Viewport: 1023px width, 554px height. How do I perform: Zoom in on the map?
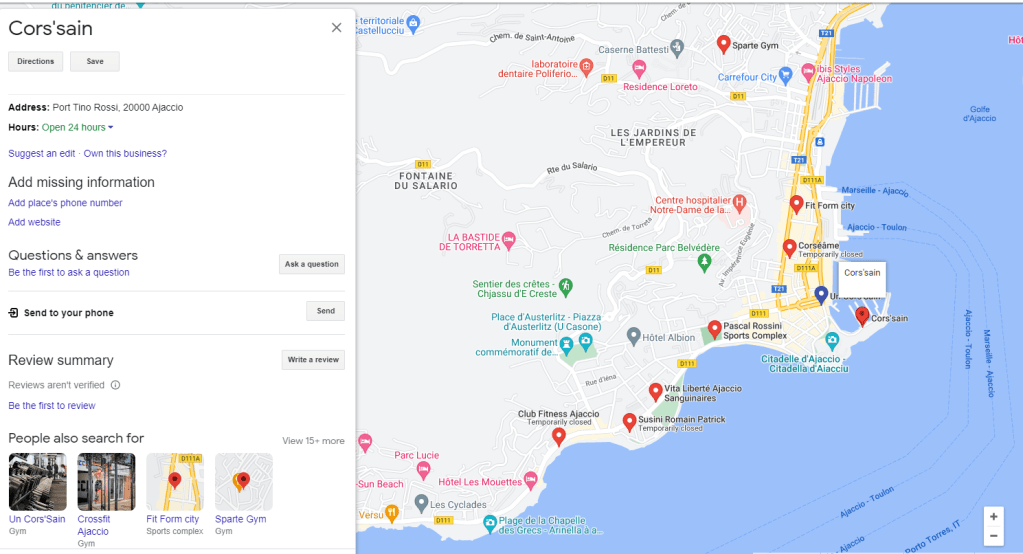click(993, 517)
